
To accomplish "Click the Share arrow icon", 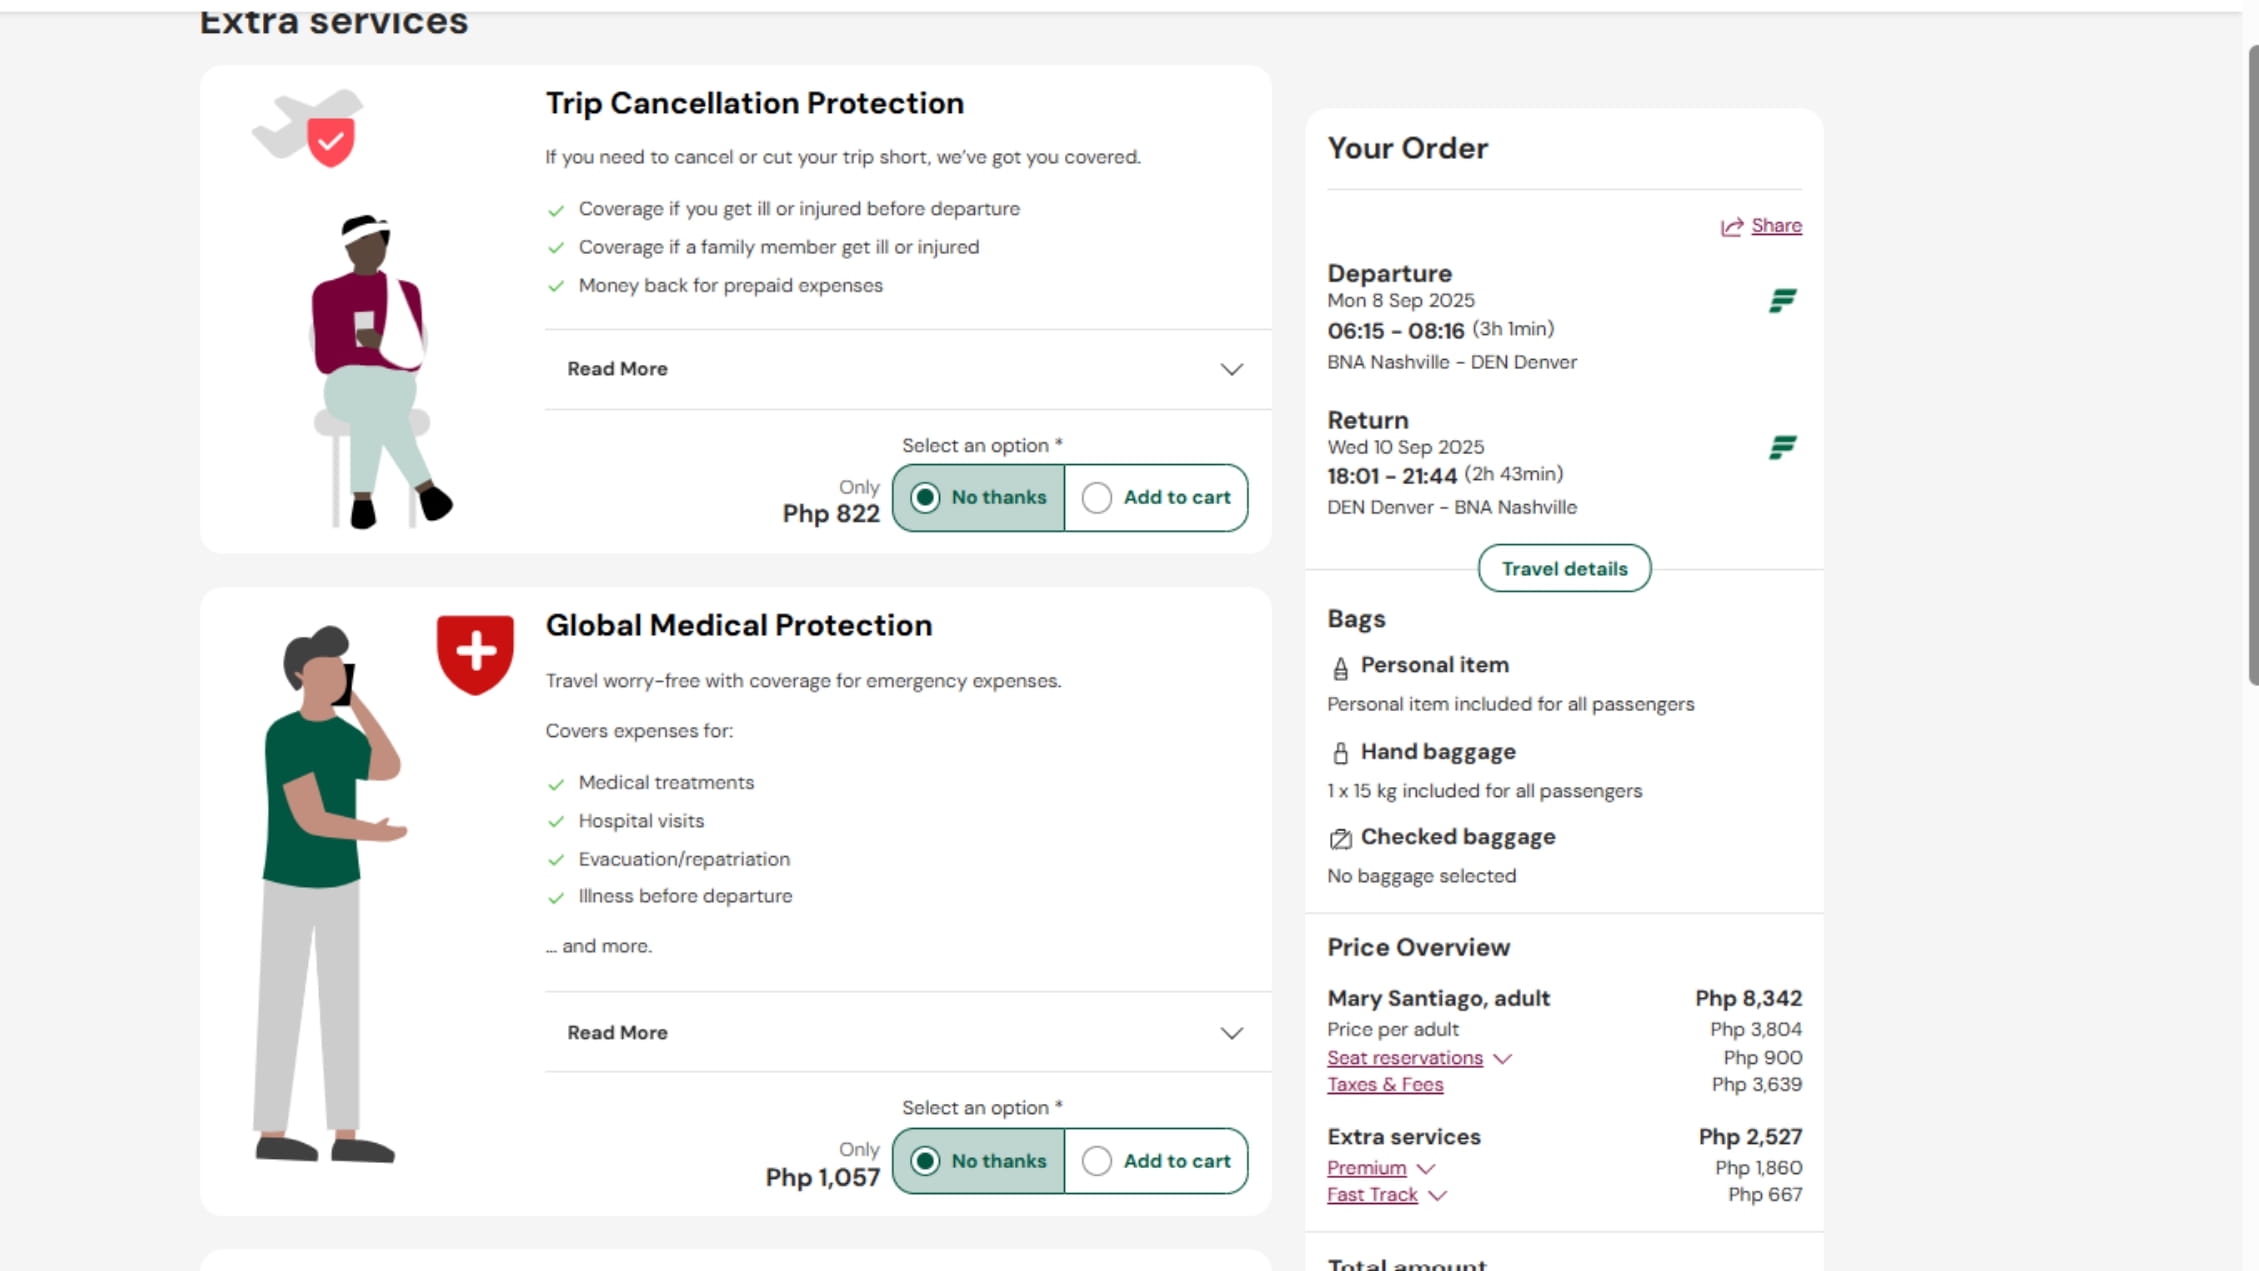I will click(x=1731, y=227).
